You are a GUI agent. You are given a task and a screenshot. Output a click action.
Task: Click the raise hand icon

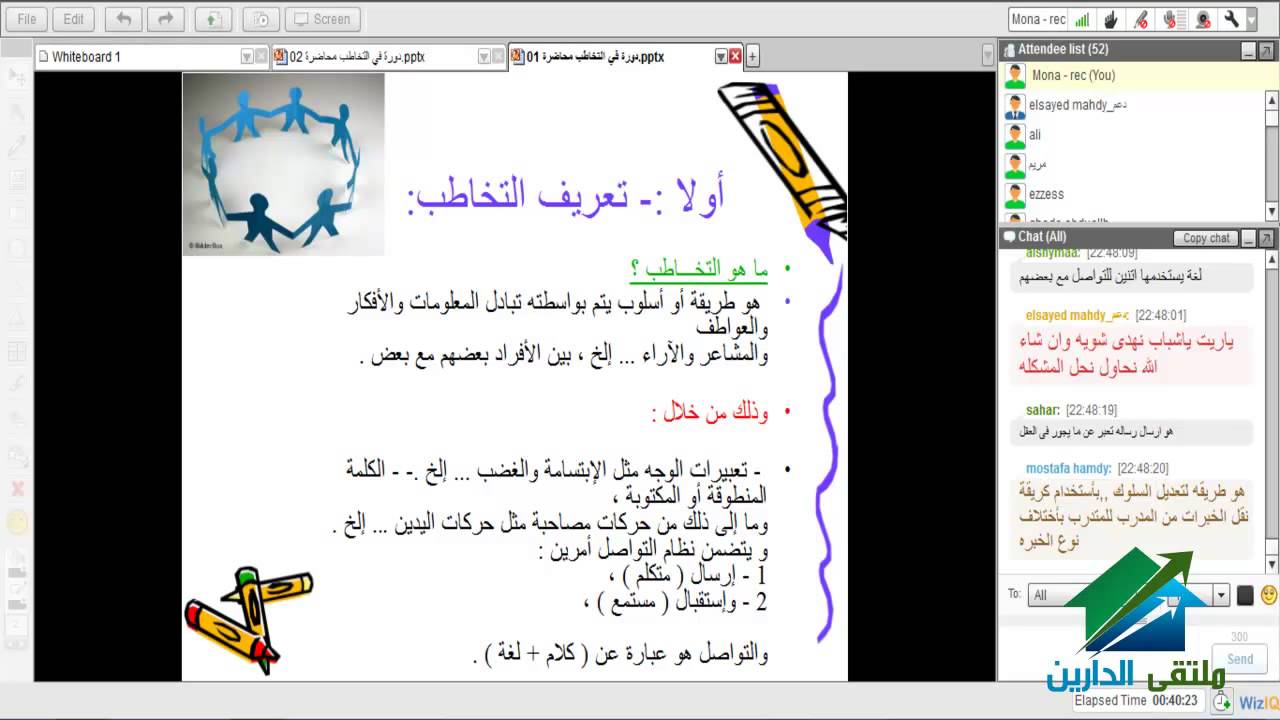point(1110,19)
